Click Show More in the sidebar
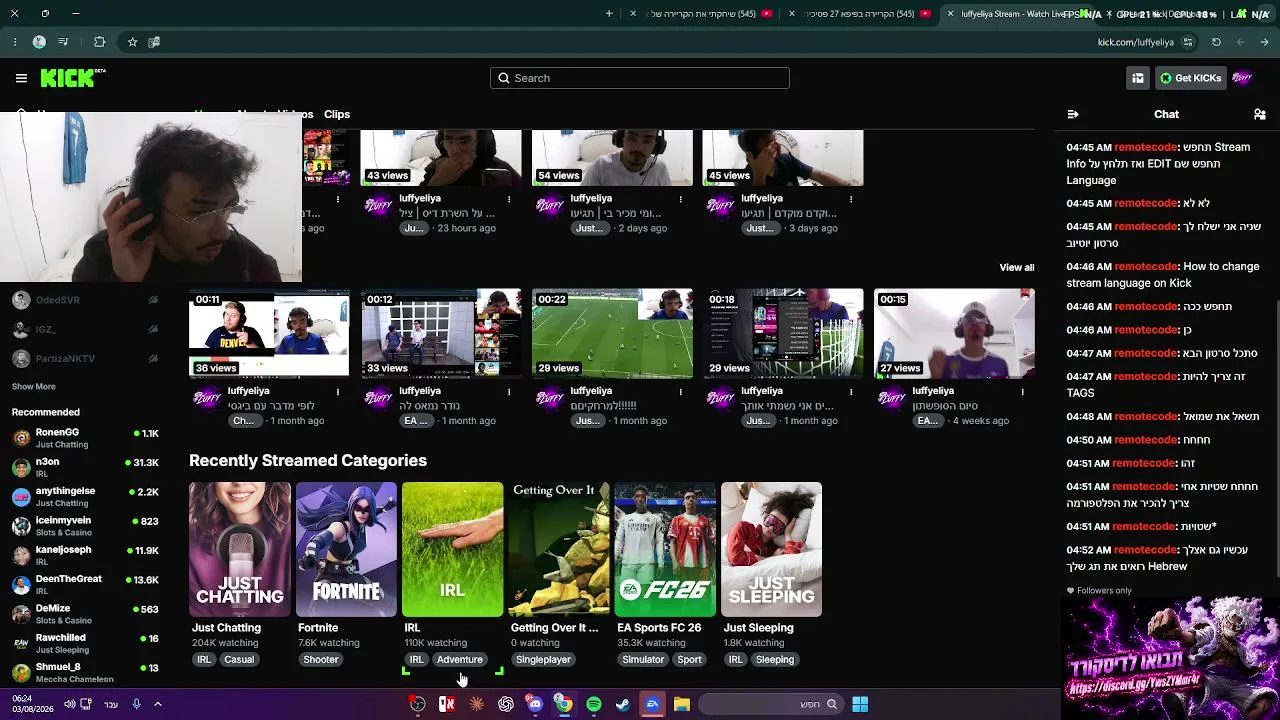 pos(34,387)
